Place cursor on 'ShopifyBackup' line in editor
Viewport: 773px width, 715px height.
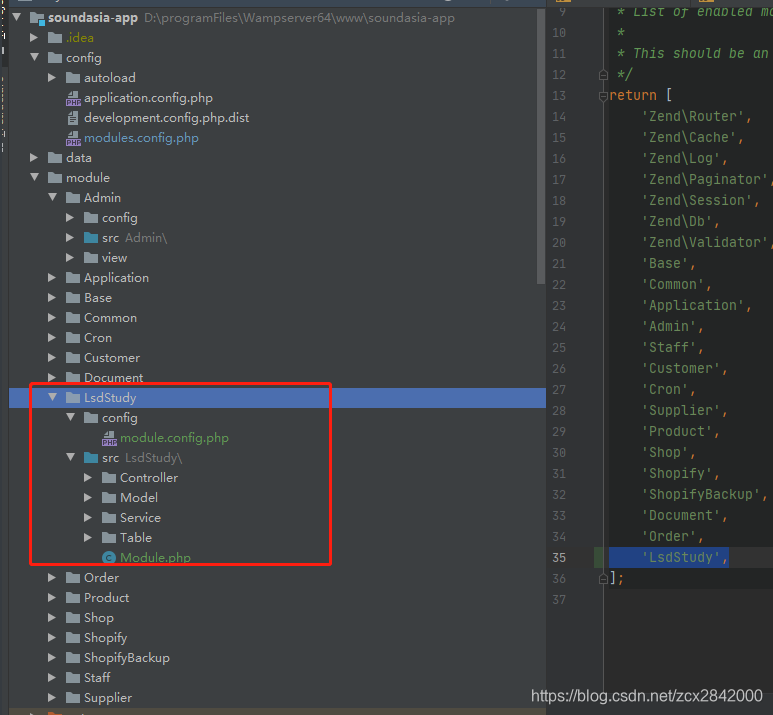tap(704, 495)
